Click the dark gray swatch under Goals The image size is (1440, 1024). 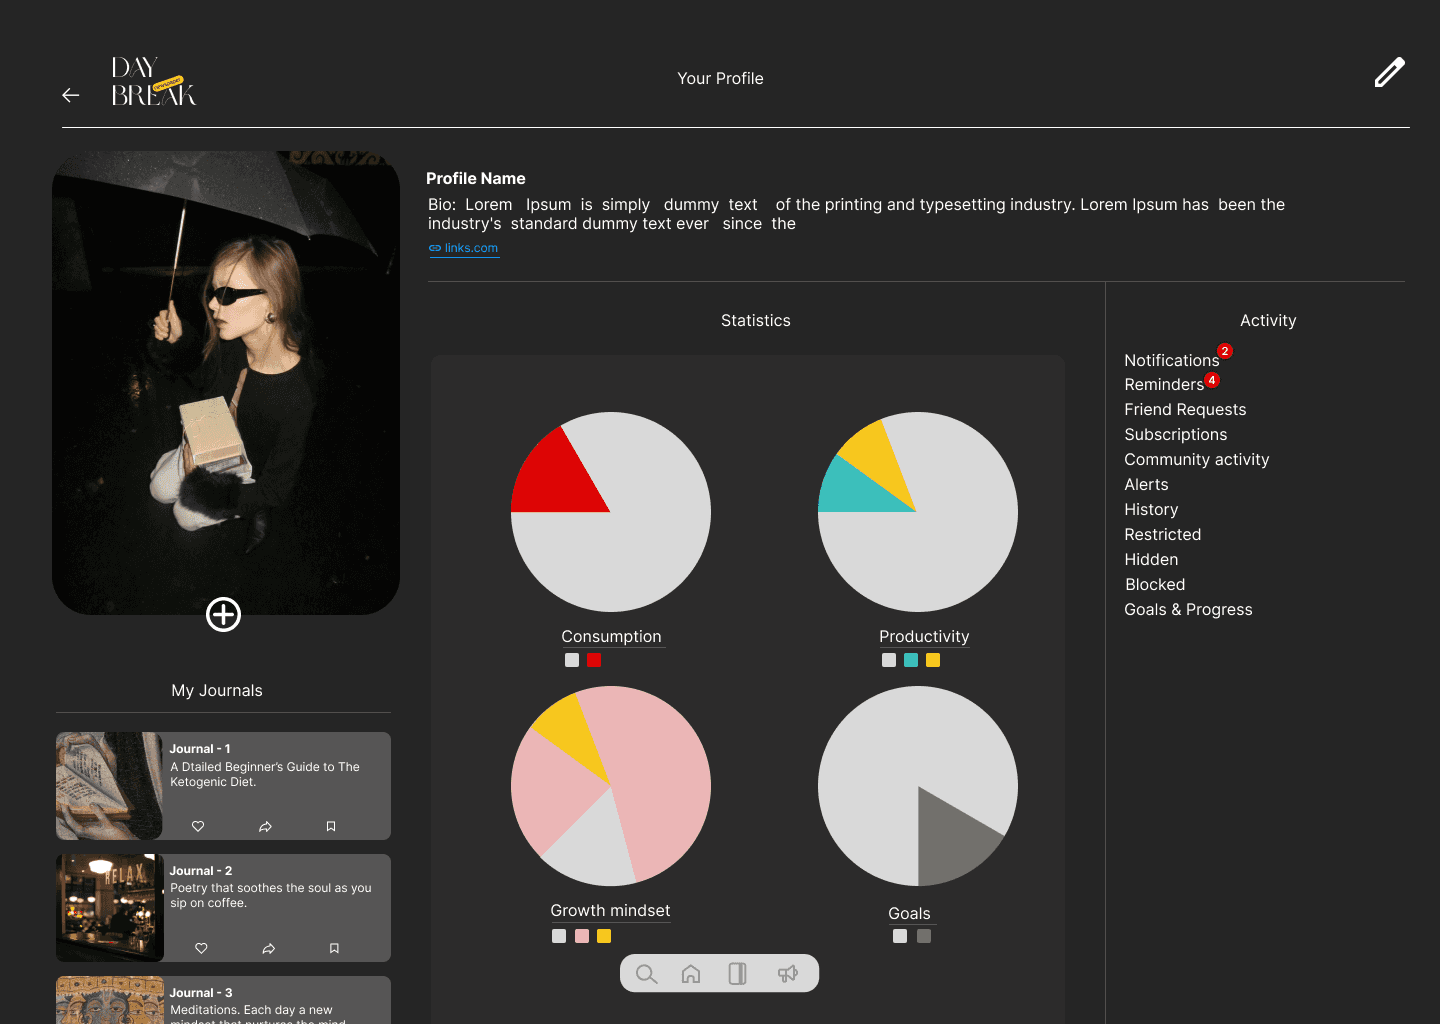pos(924,936)
